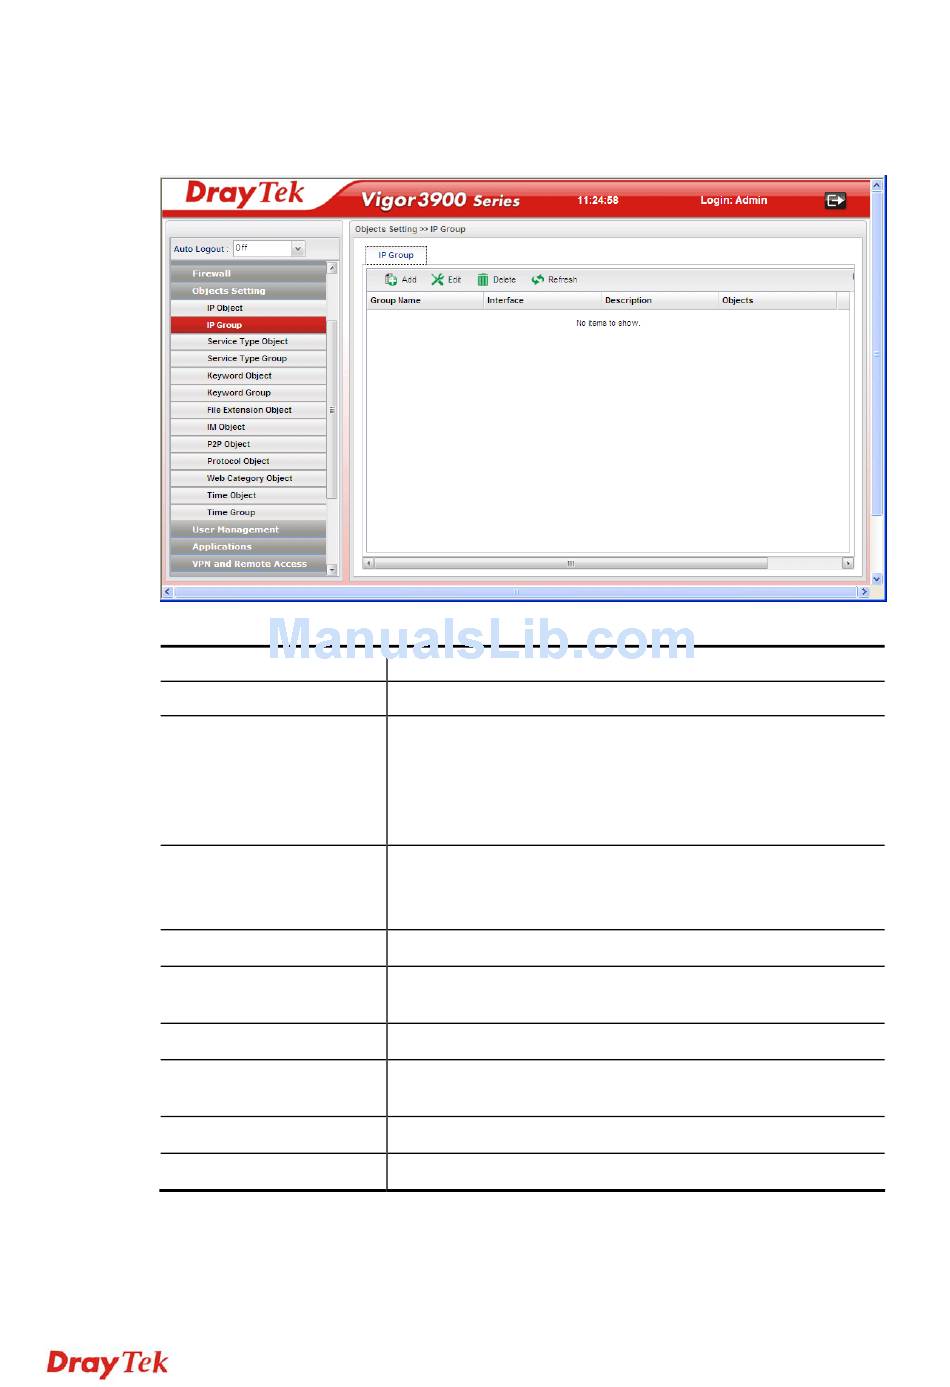Click table horizontal scrollbar right arrow

point(848,563)
